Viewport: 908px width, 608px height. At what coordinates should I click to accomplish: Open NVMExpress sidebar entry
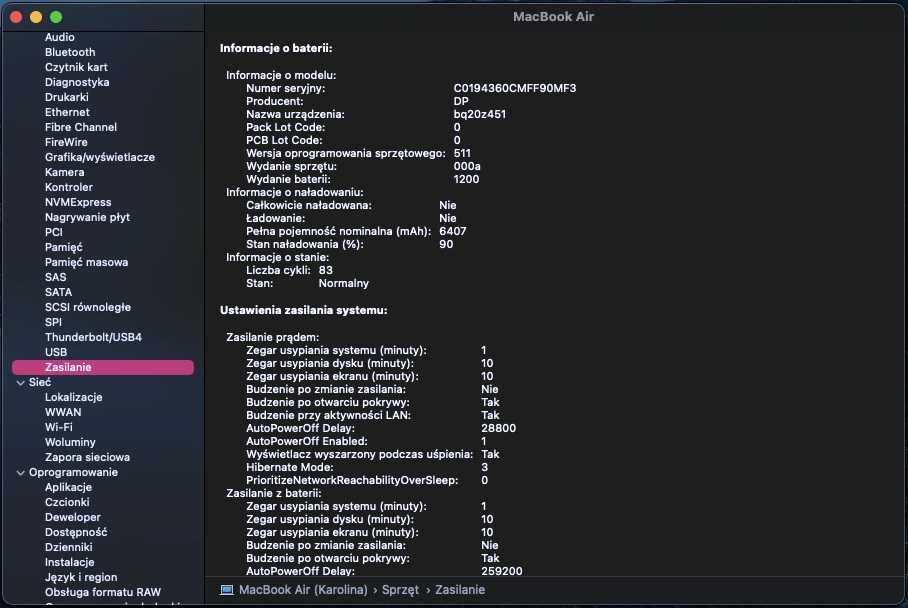pyautogui.click(x=78, y=202)
